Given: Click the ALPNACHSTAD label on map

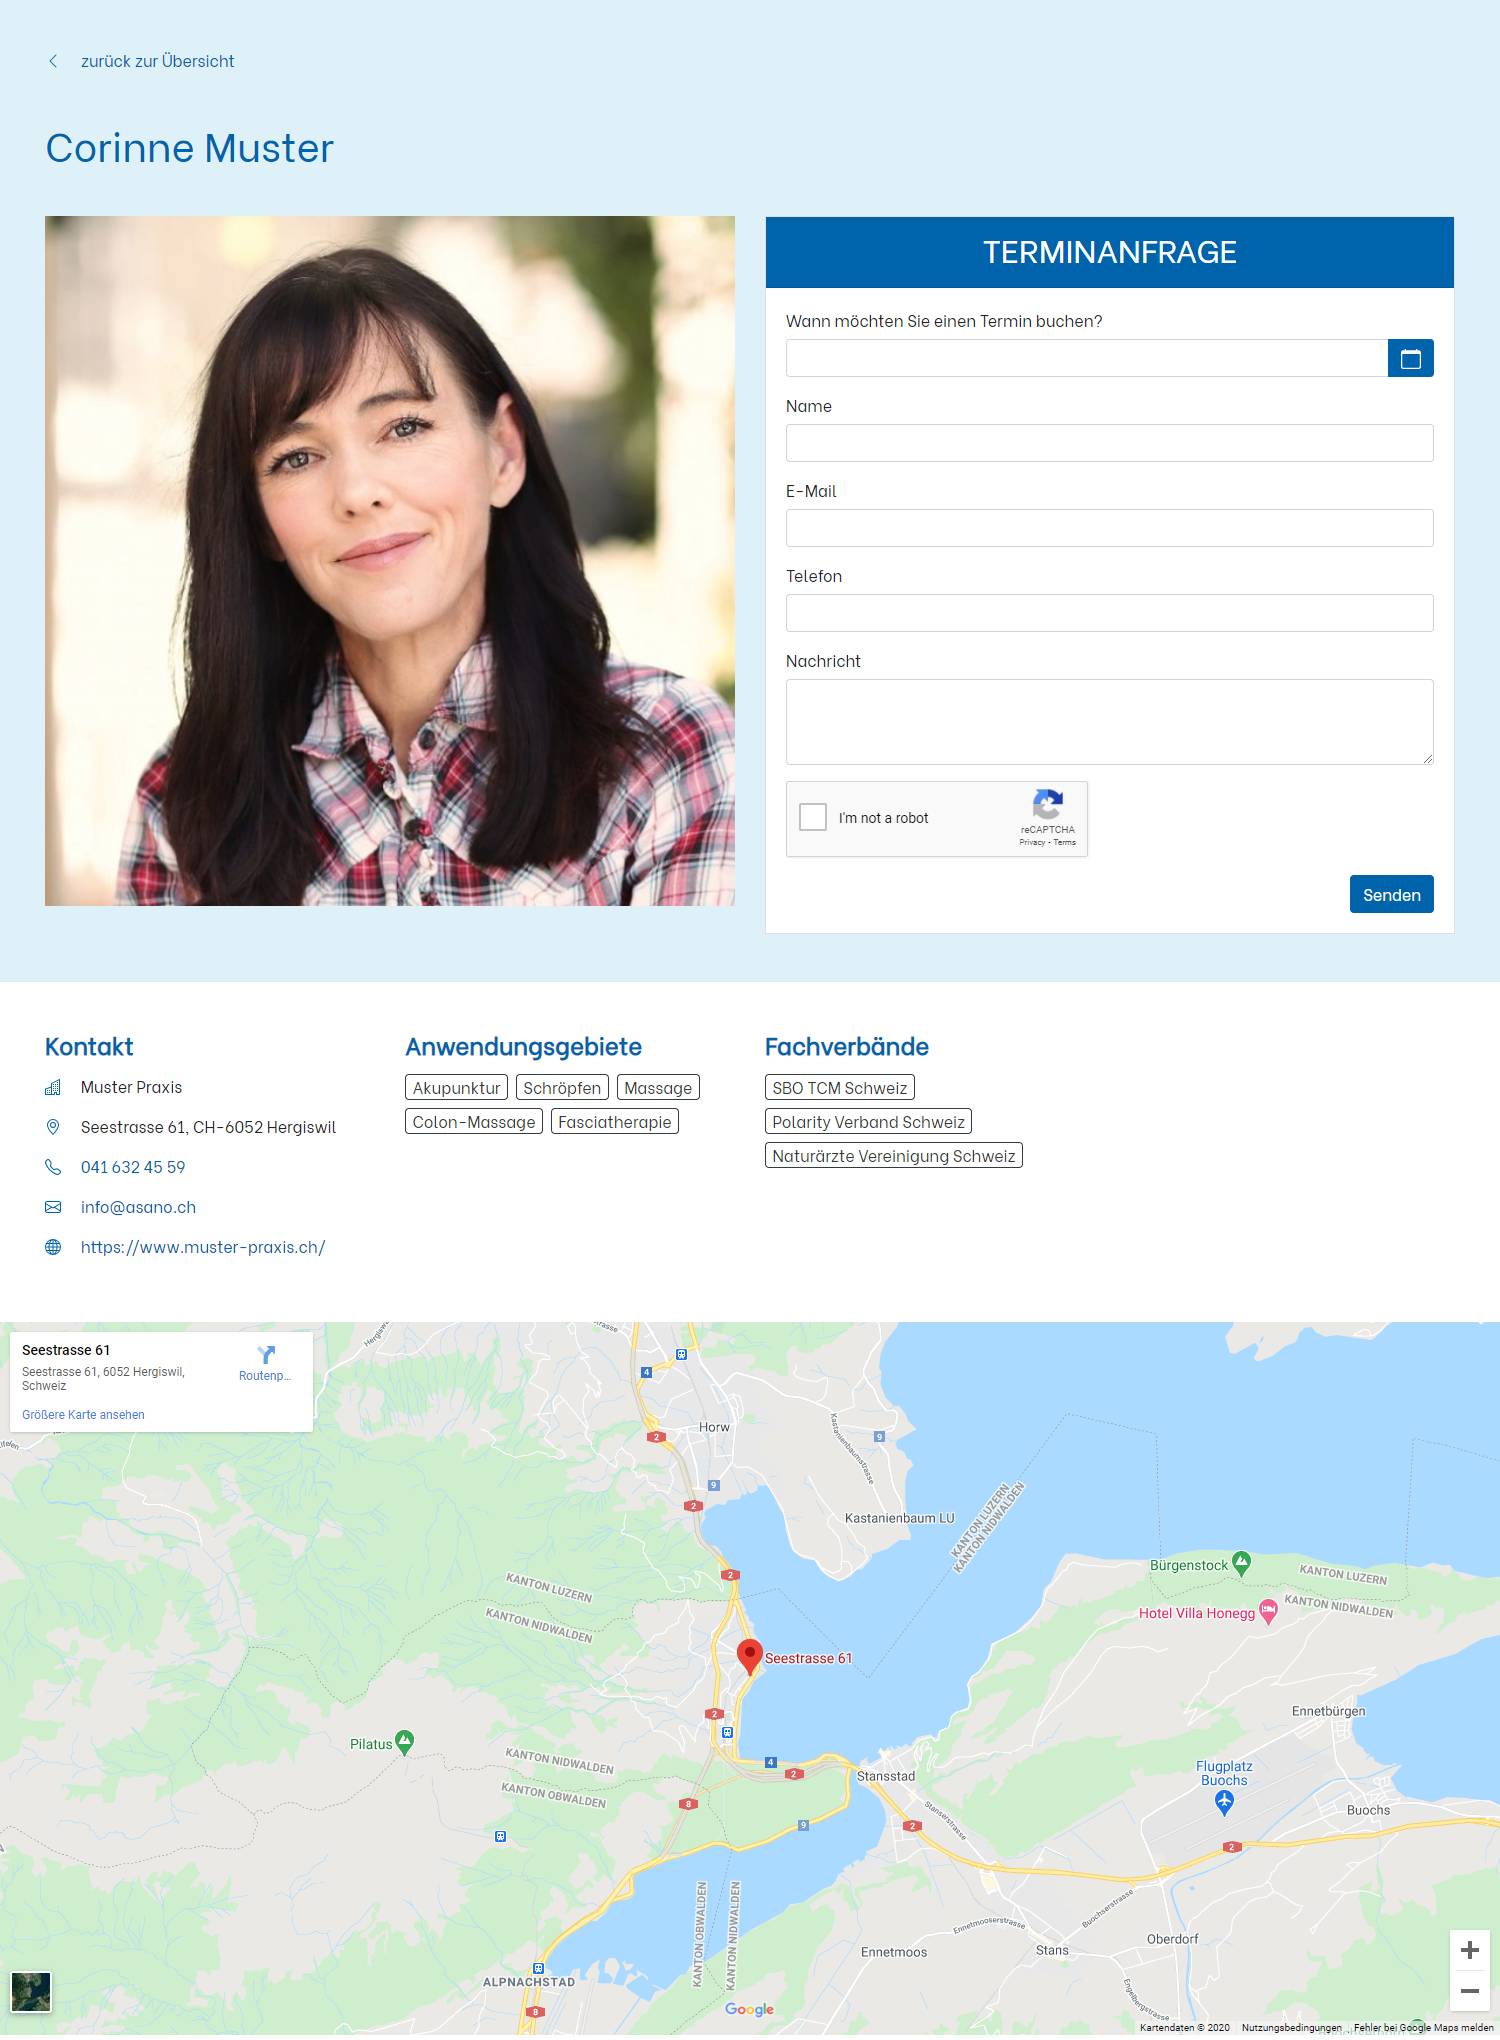Looking at the screenshot, I should pos(529,1982).
